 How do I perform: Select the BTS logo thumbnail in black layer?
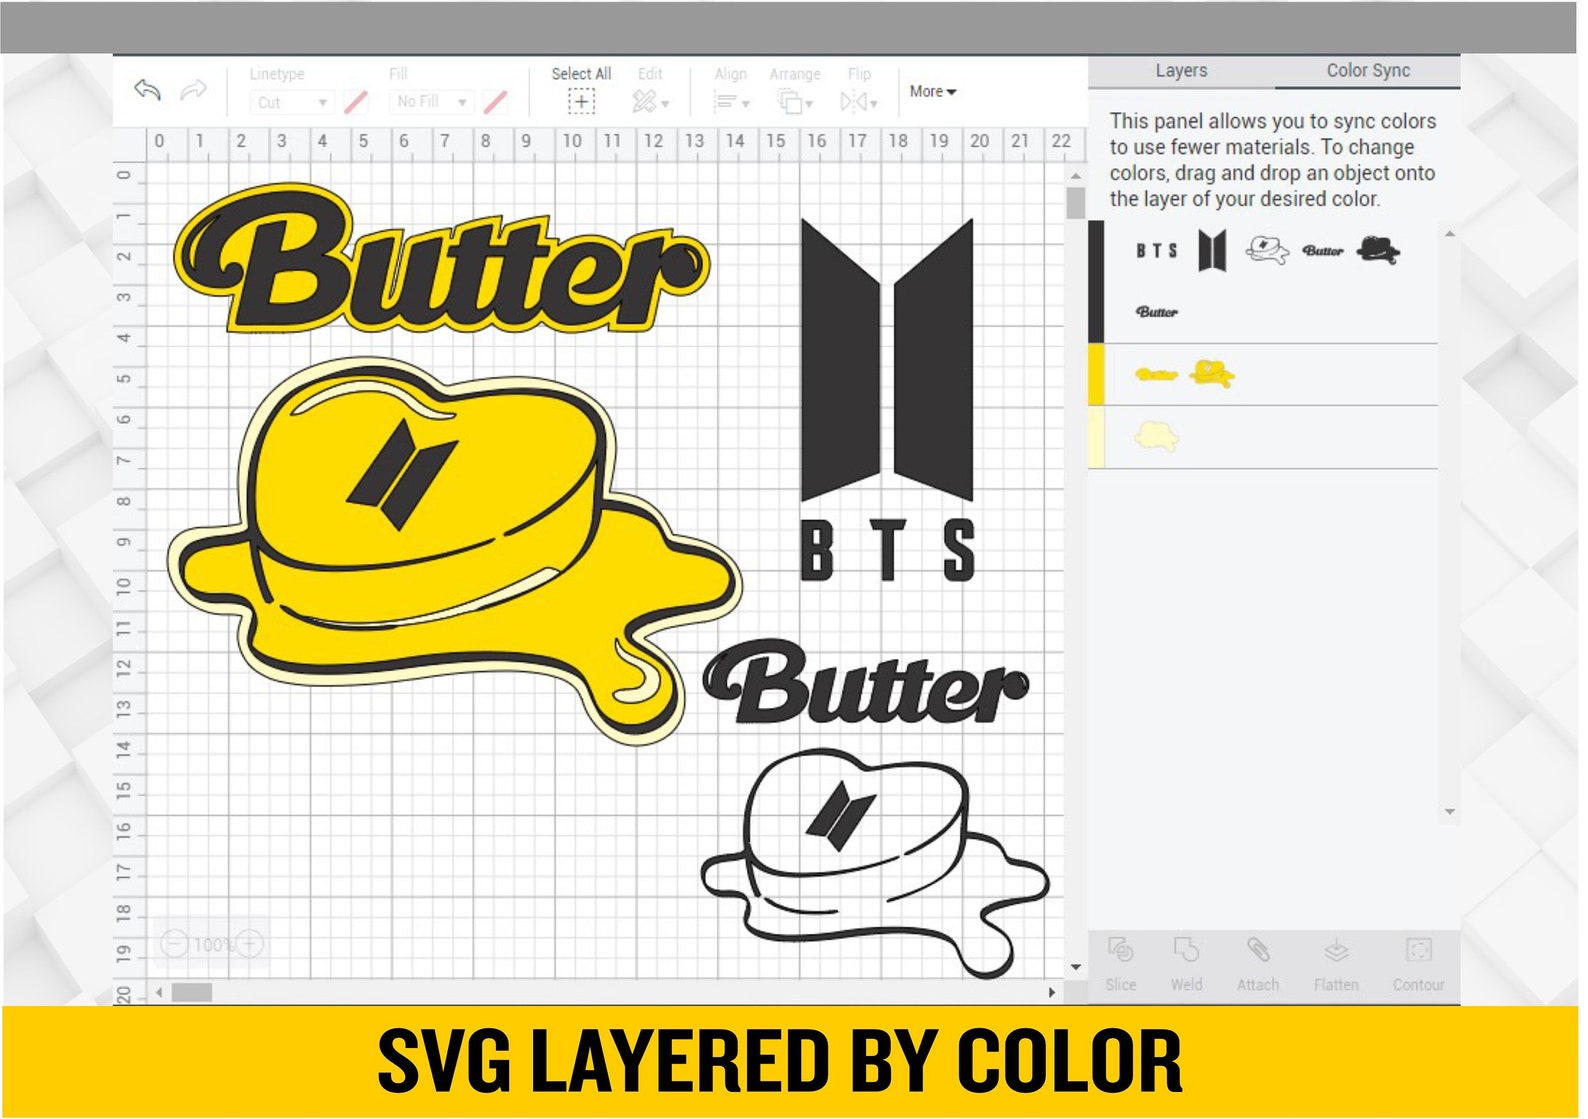point(1212,251)
